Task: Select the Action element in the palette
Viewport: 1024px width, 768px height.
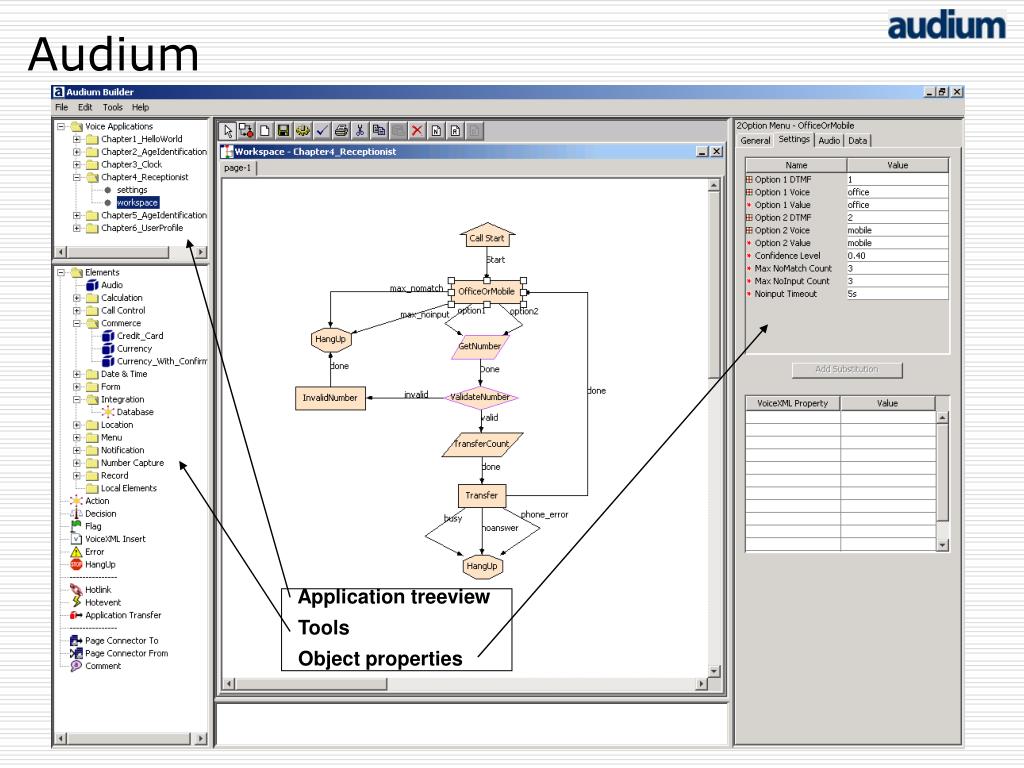Action: [x=89, y=501]
